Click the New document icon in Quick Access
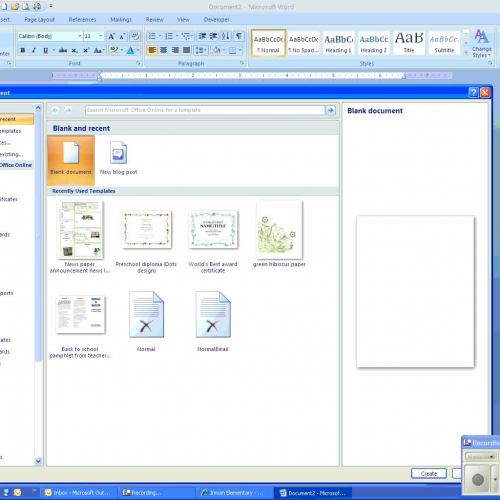 pos(4,6)
